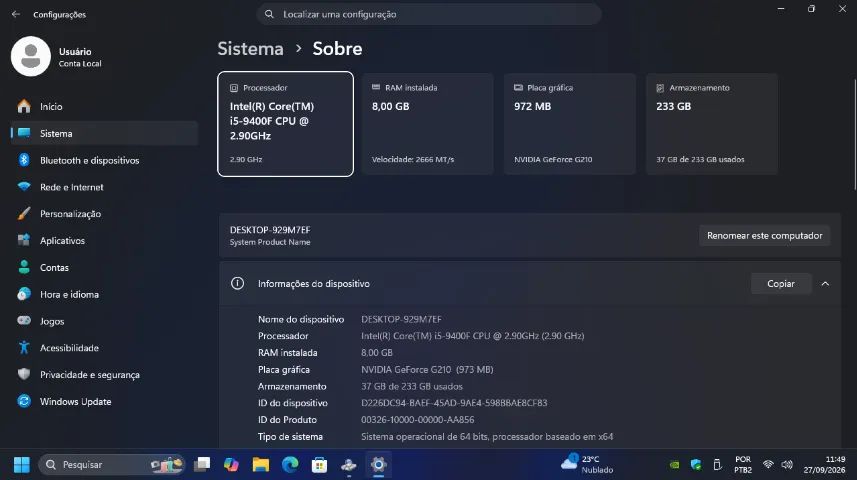Select the Processador info card
This screenshot has height=480, width=857.
[x=285, y=124]
